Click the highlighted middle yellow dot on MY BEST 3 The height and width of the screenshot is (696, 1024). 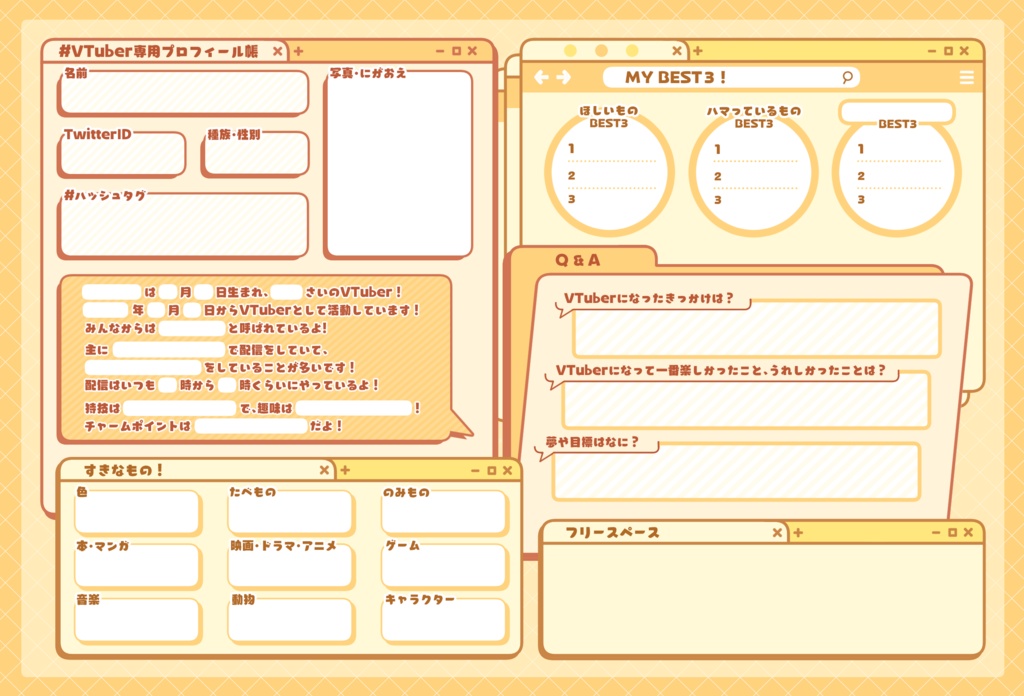(x=601, y=49)
